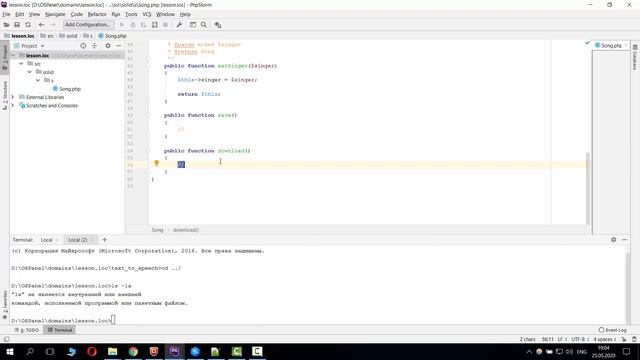Click the tool window toggle icon in the bottom-left corner
Screen dimensions: 640x360
pos(7,339)
